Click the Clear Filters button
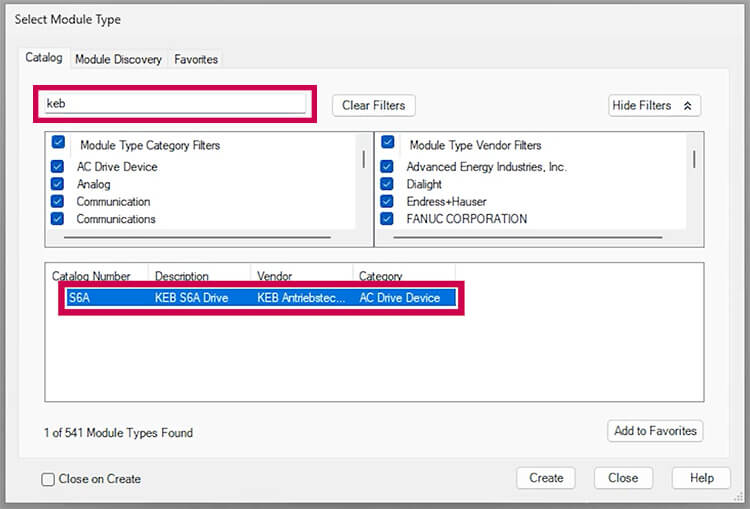750x509 pixels. tap(374, 105)
